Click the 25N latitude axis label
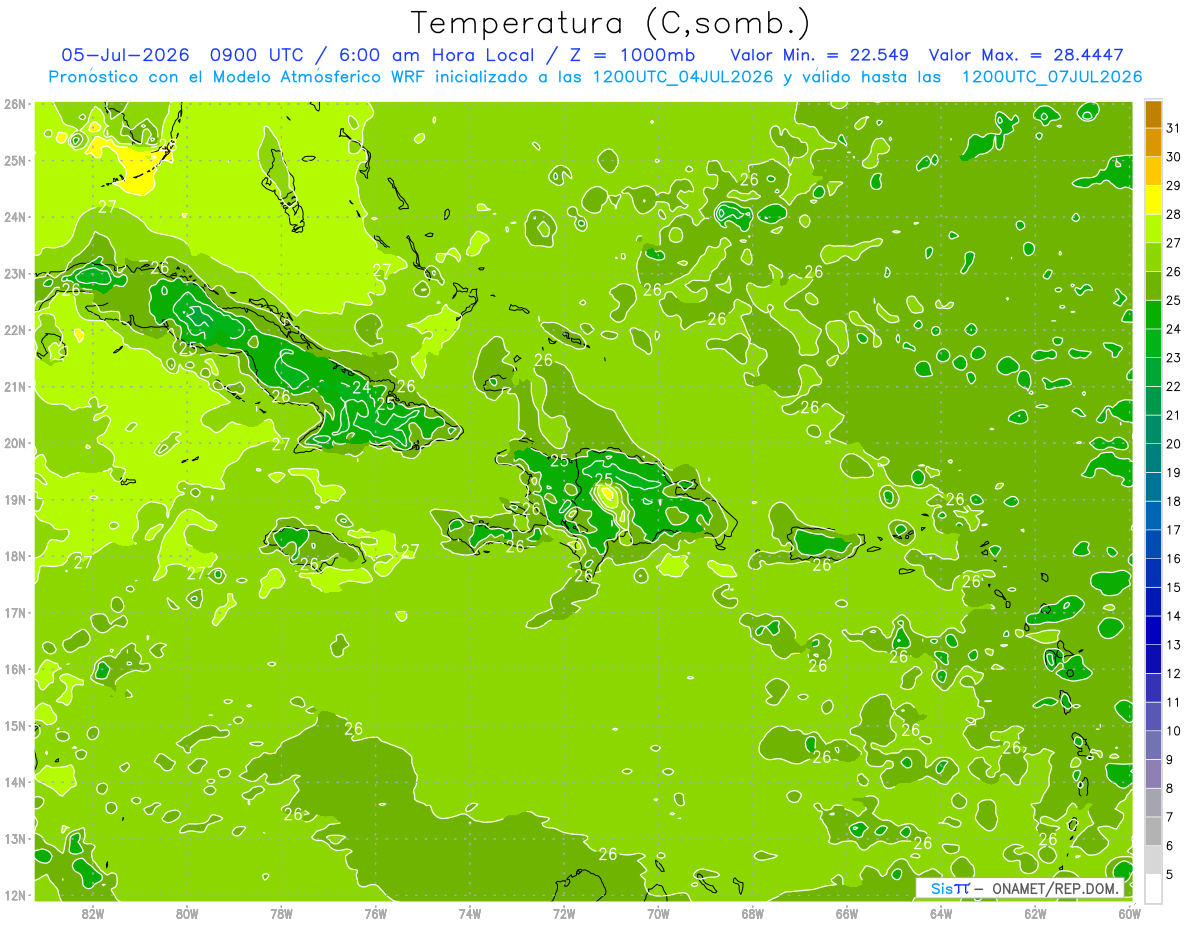Image resolution: width=1200 pixels, height=927 pixels. [x=14, y=160]
